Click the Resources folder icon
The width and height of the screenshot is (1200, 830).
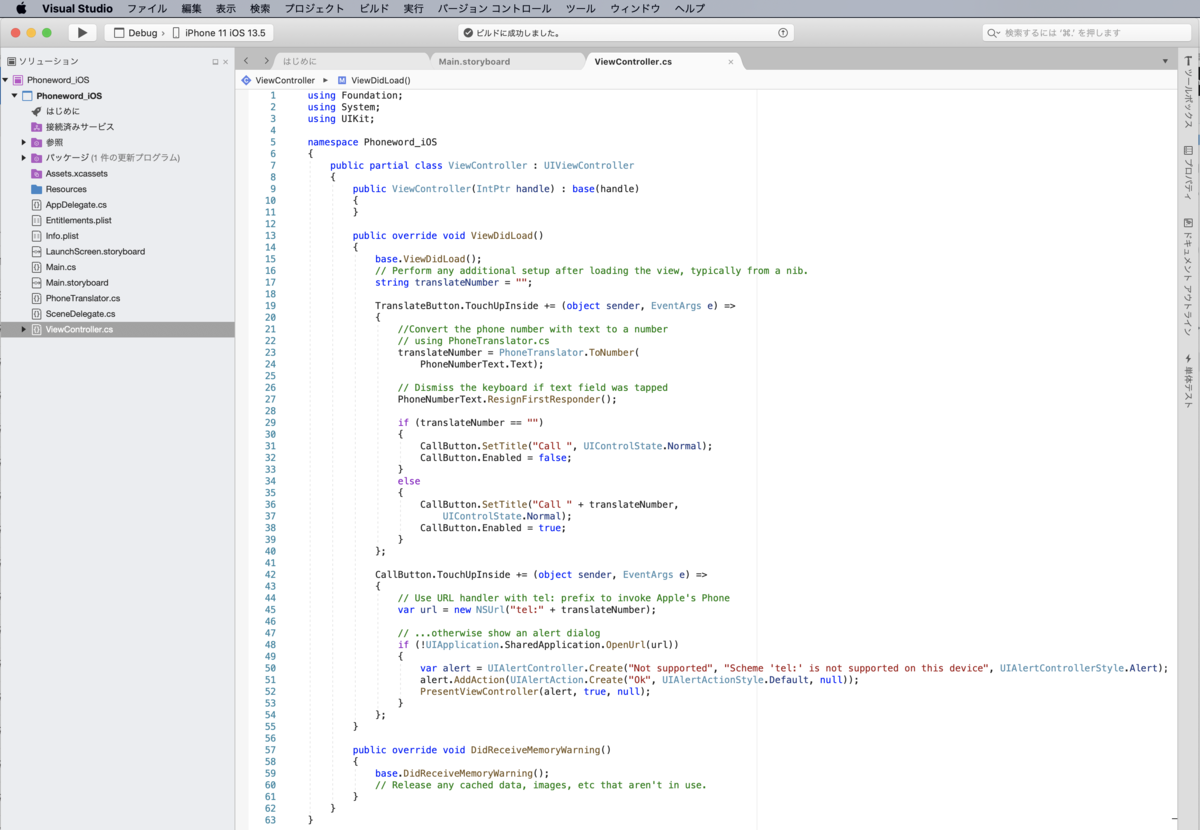[x=36, y=189]
